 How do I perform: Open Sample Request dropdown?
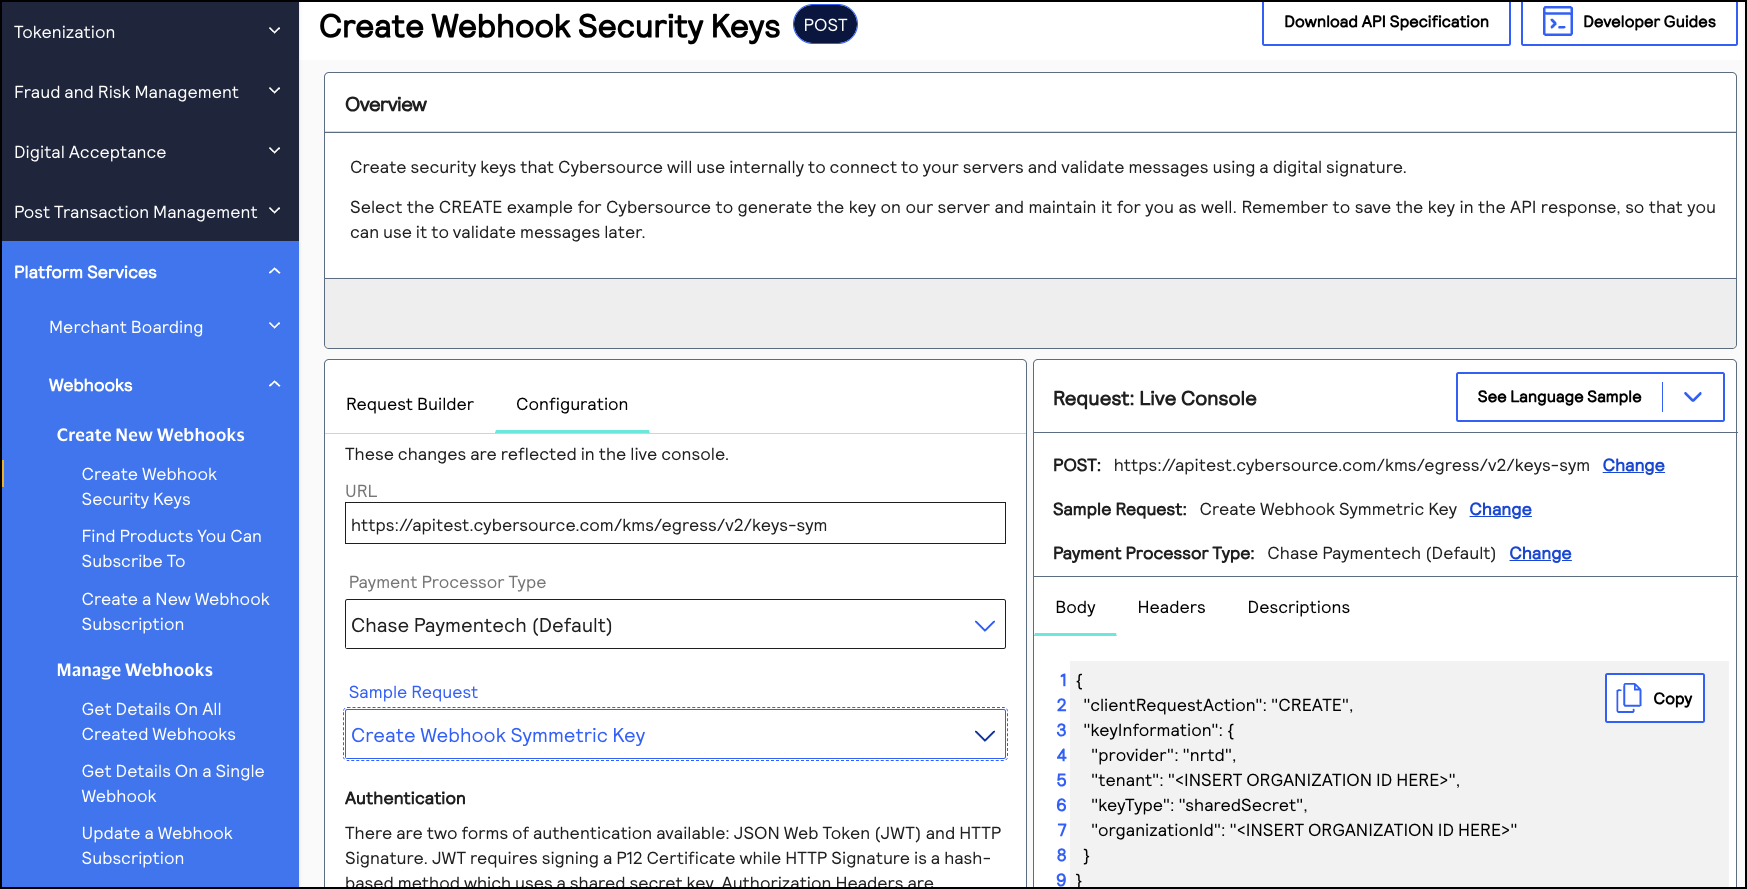(675, 735)
